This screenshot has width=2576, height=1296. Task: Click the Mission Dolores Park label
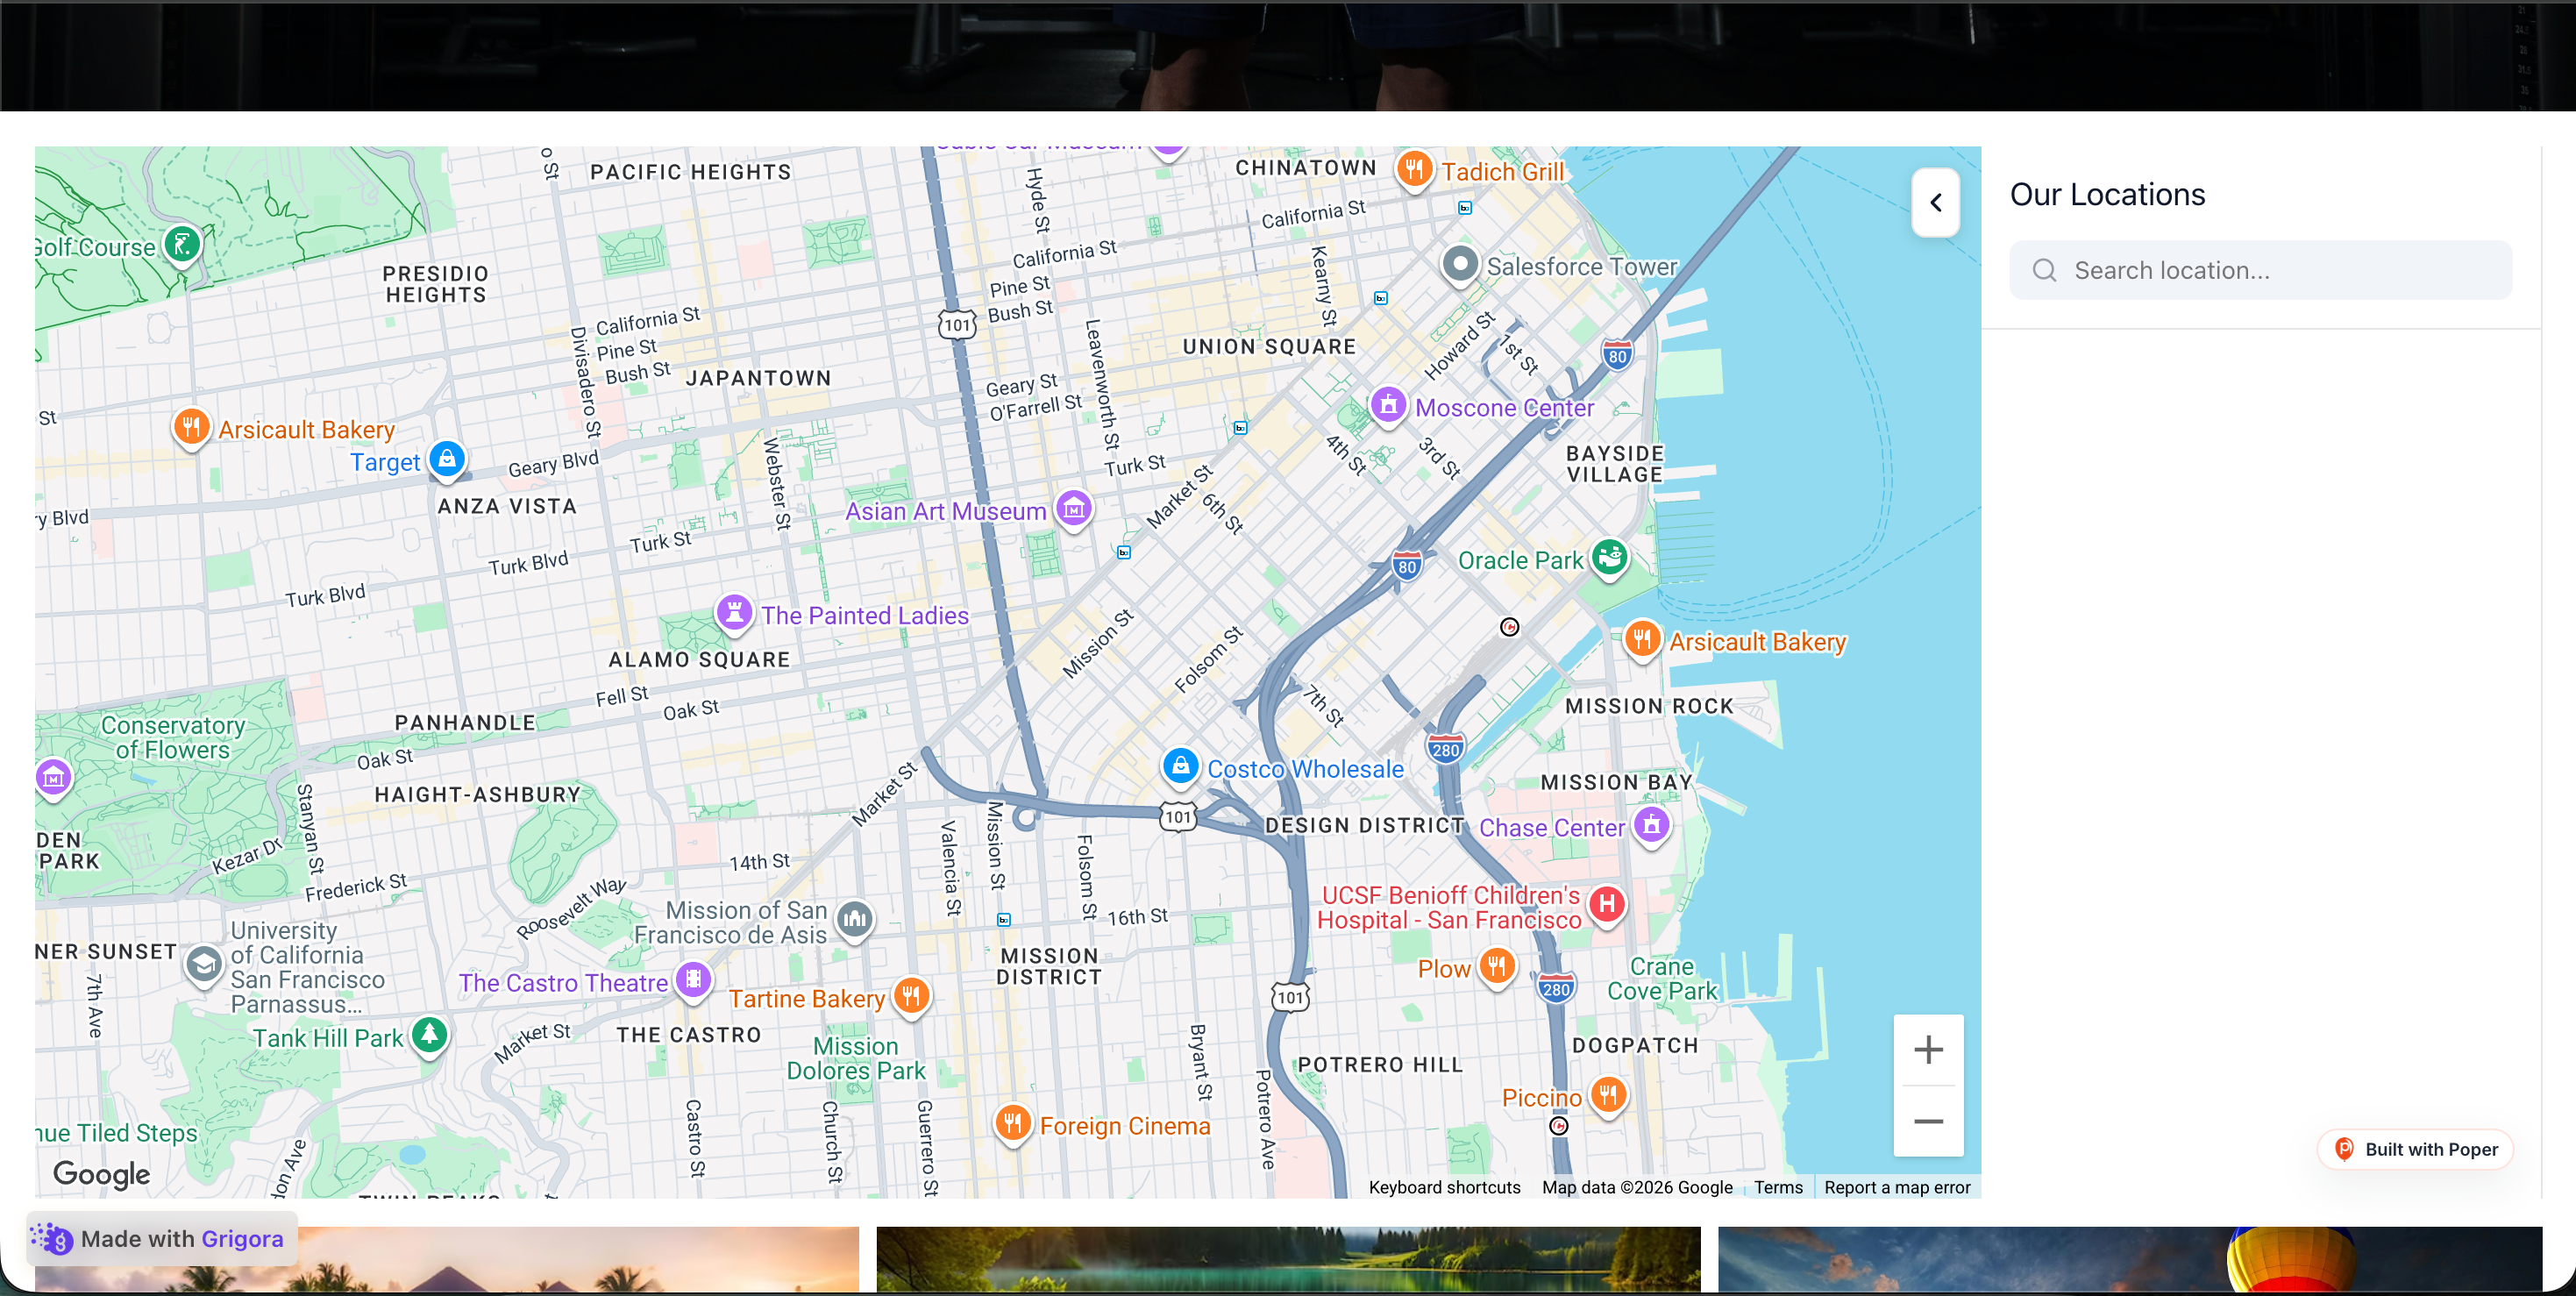(x=856, y=1058)
